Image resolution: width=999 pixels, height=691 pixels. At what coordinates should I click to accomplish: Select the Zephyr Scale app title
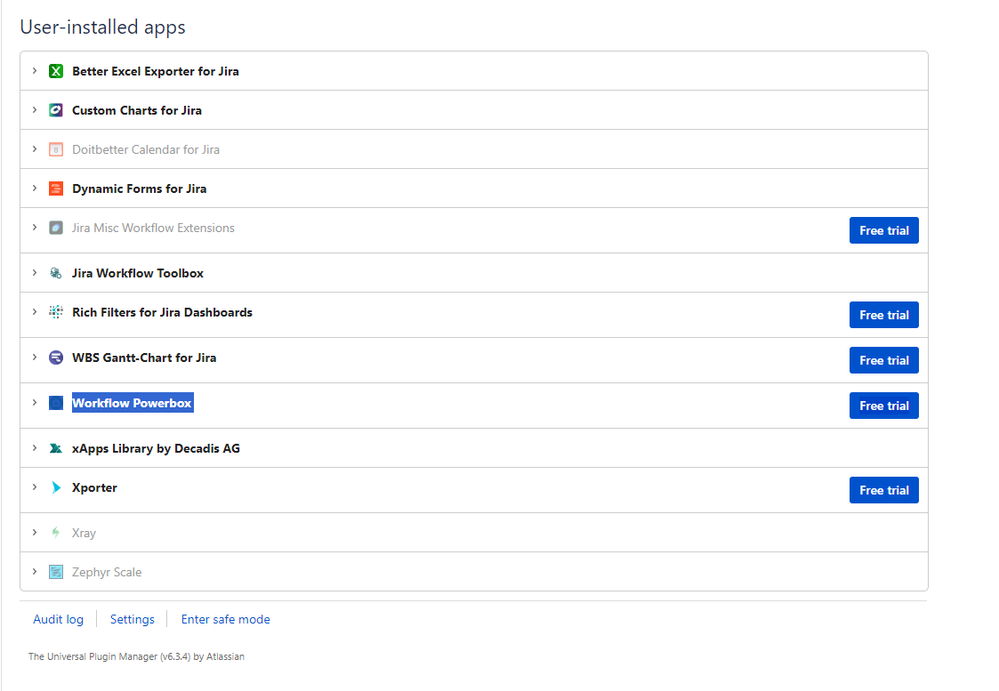[106, 572]
